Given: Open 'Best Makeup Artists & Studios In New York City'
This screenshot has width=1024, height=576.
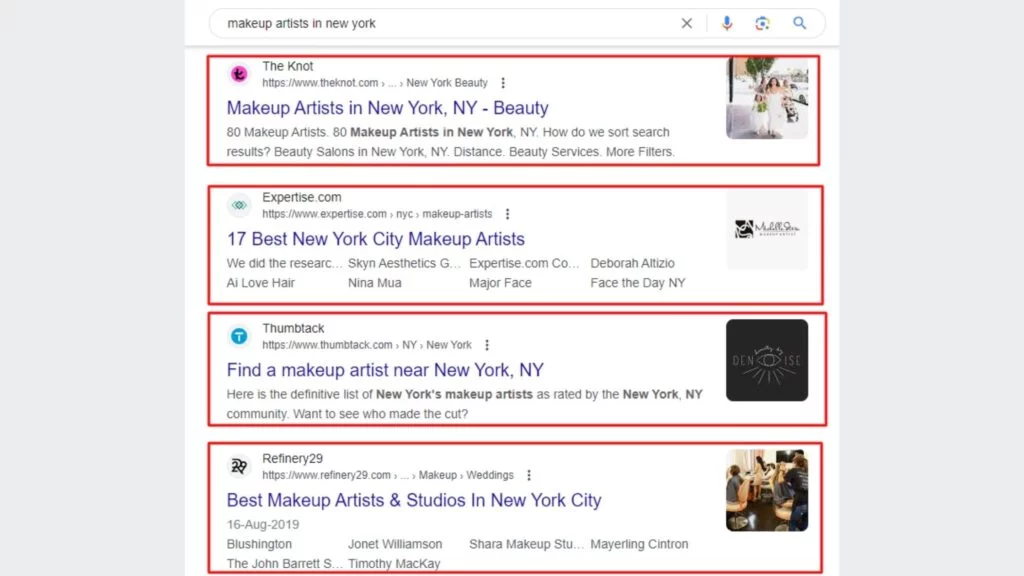Looking at the screenshot, I should point(414,500).
